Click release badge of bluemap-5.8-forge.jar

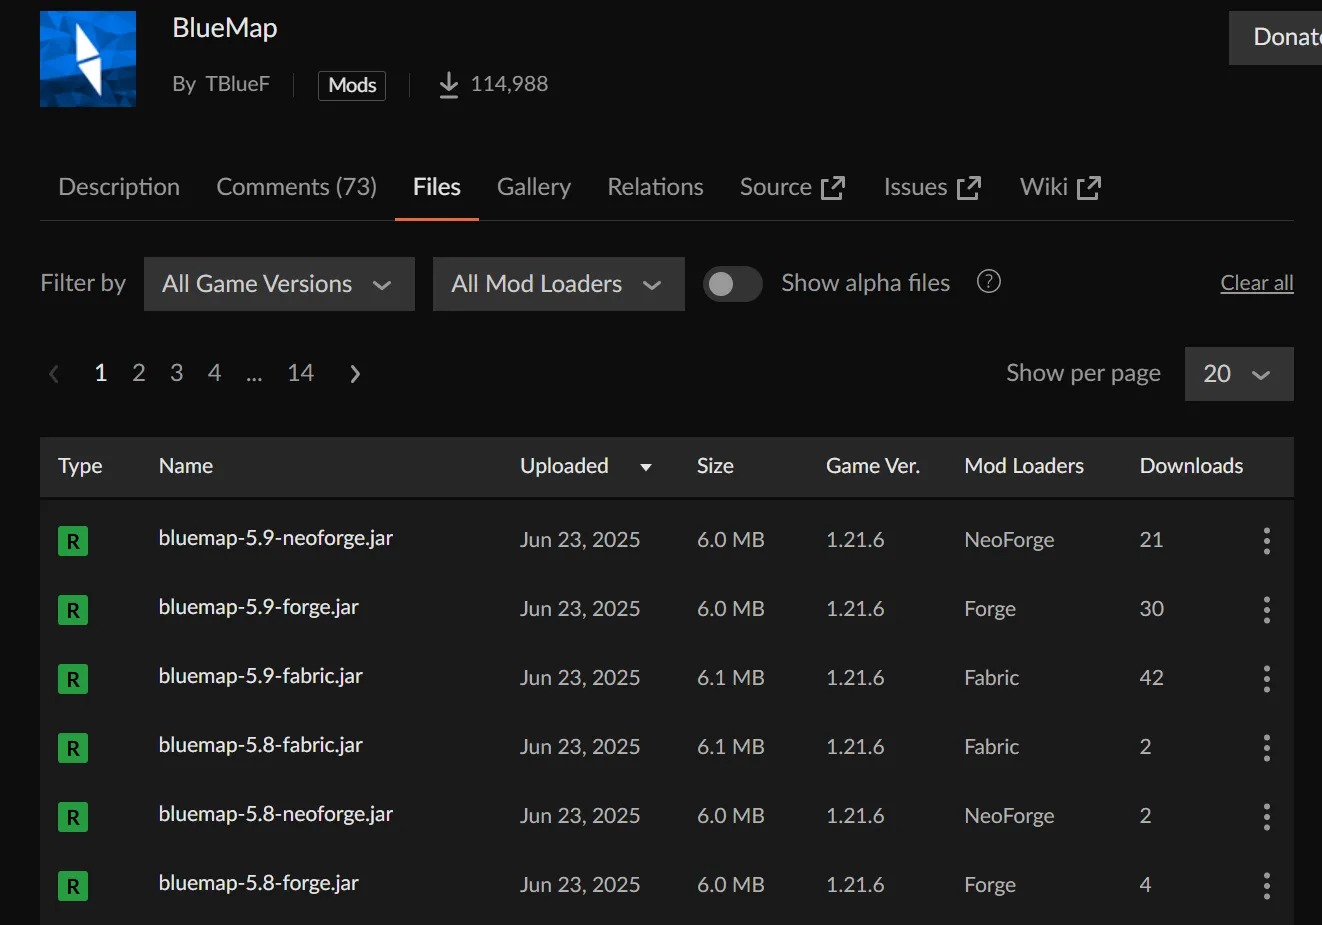tap(73, 886)
